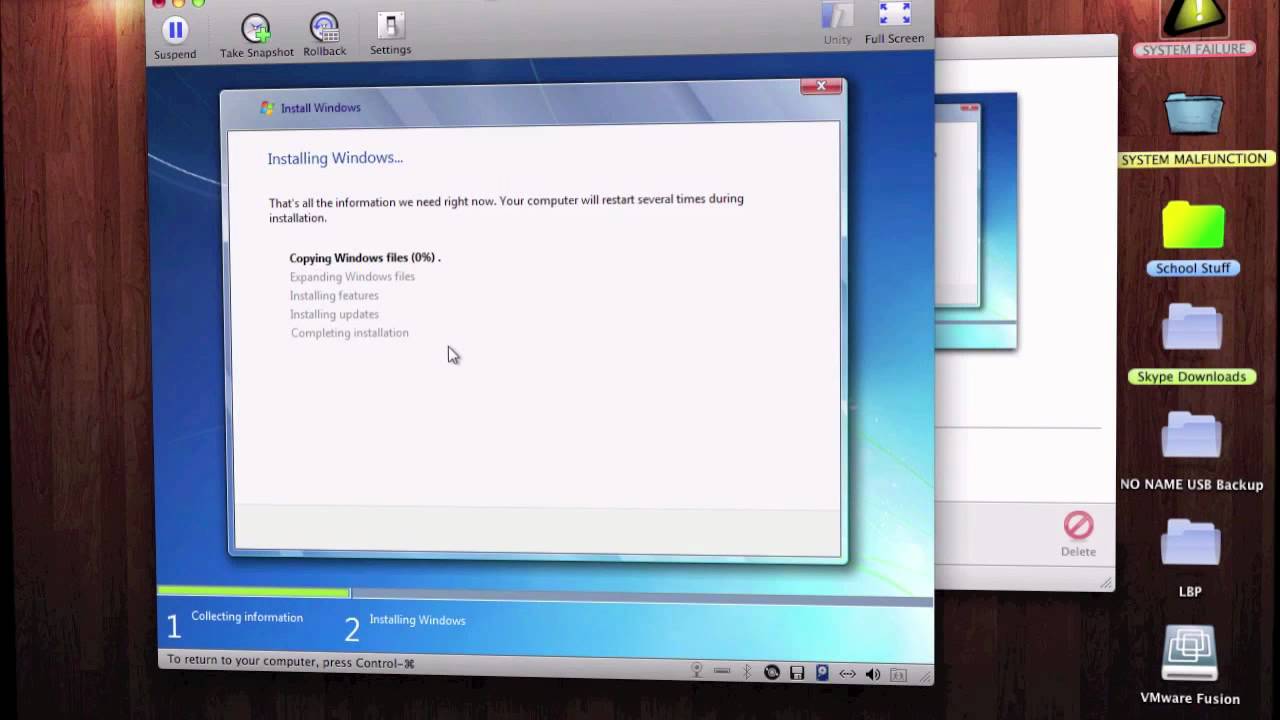Click the shared folders status icon

click(898, 675)
